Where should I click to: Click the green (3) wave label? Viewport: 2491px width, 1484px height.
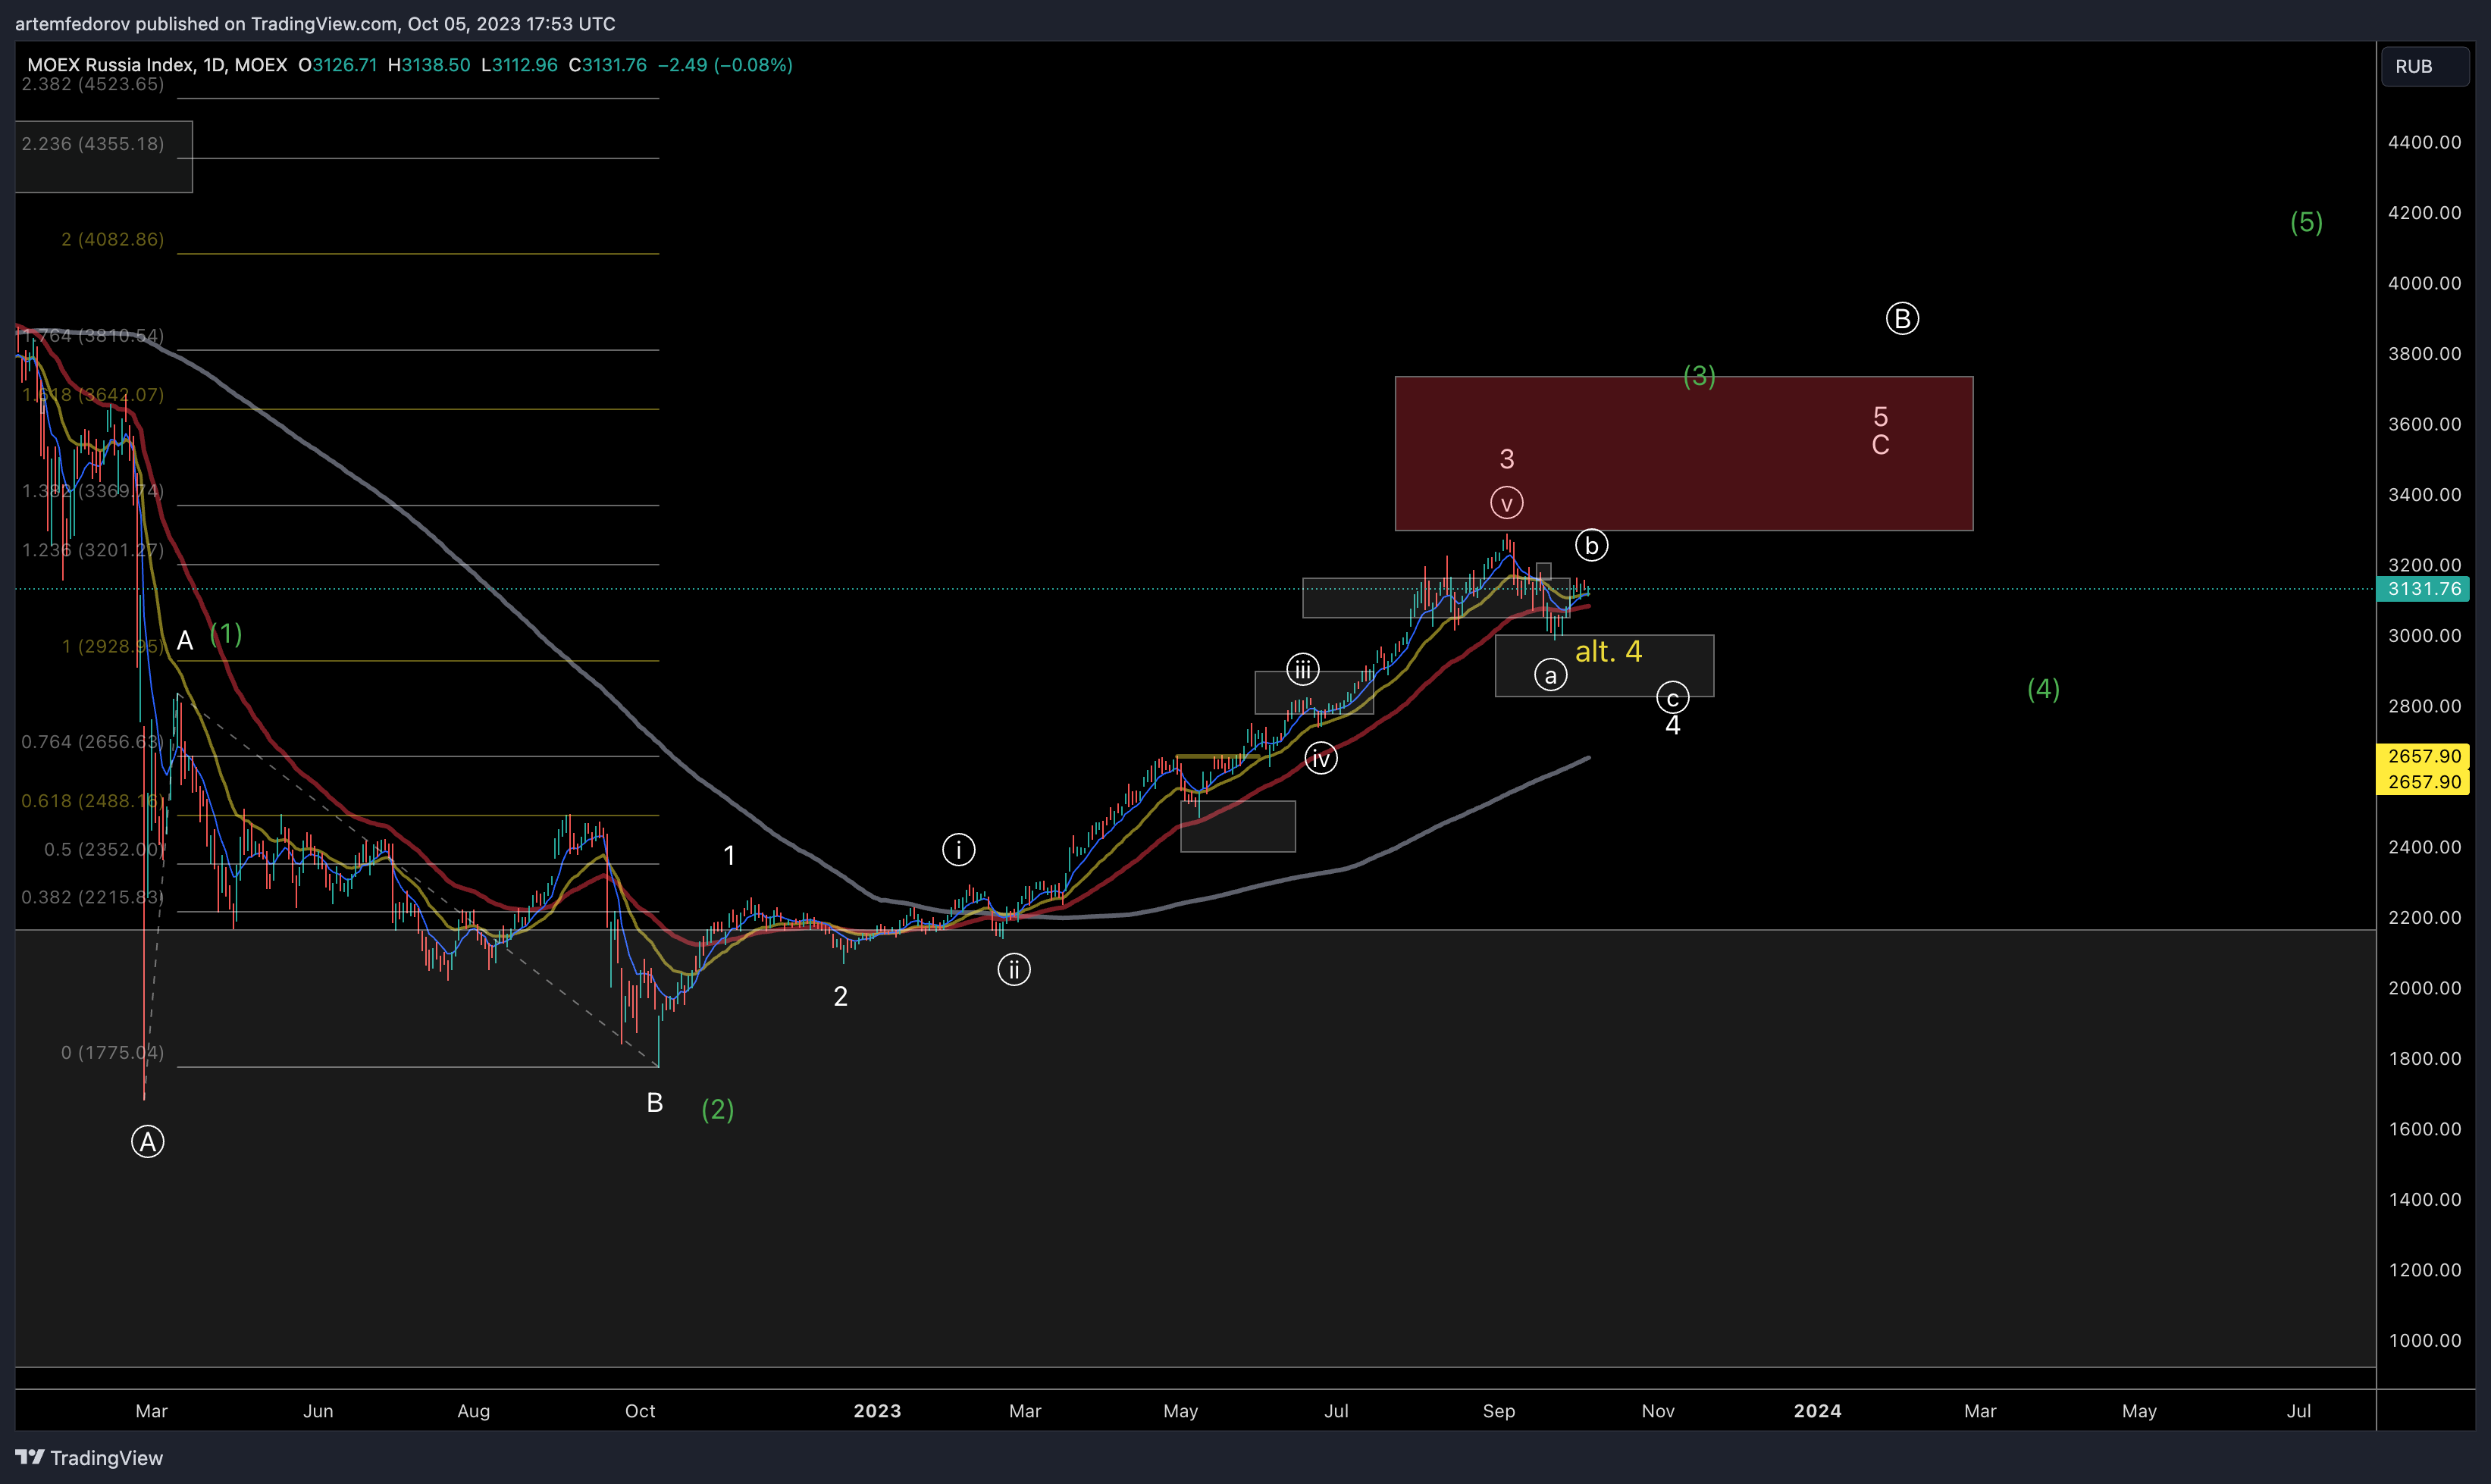point(1699,376)
